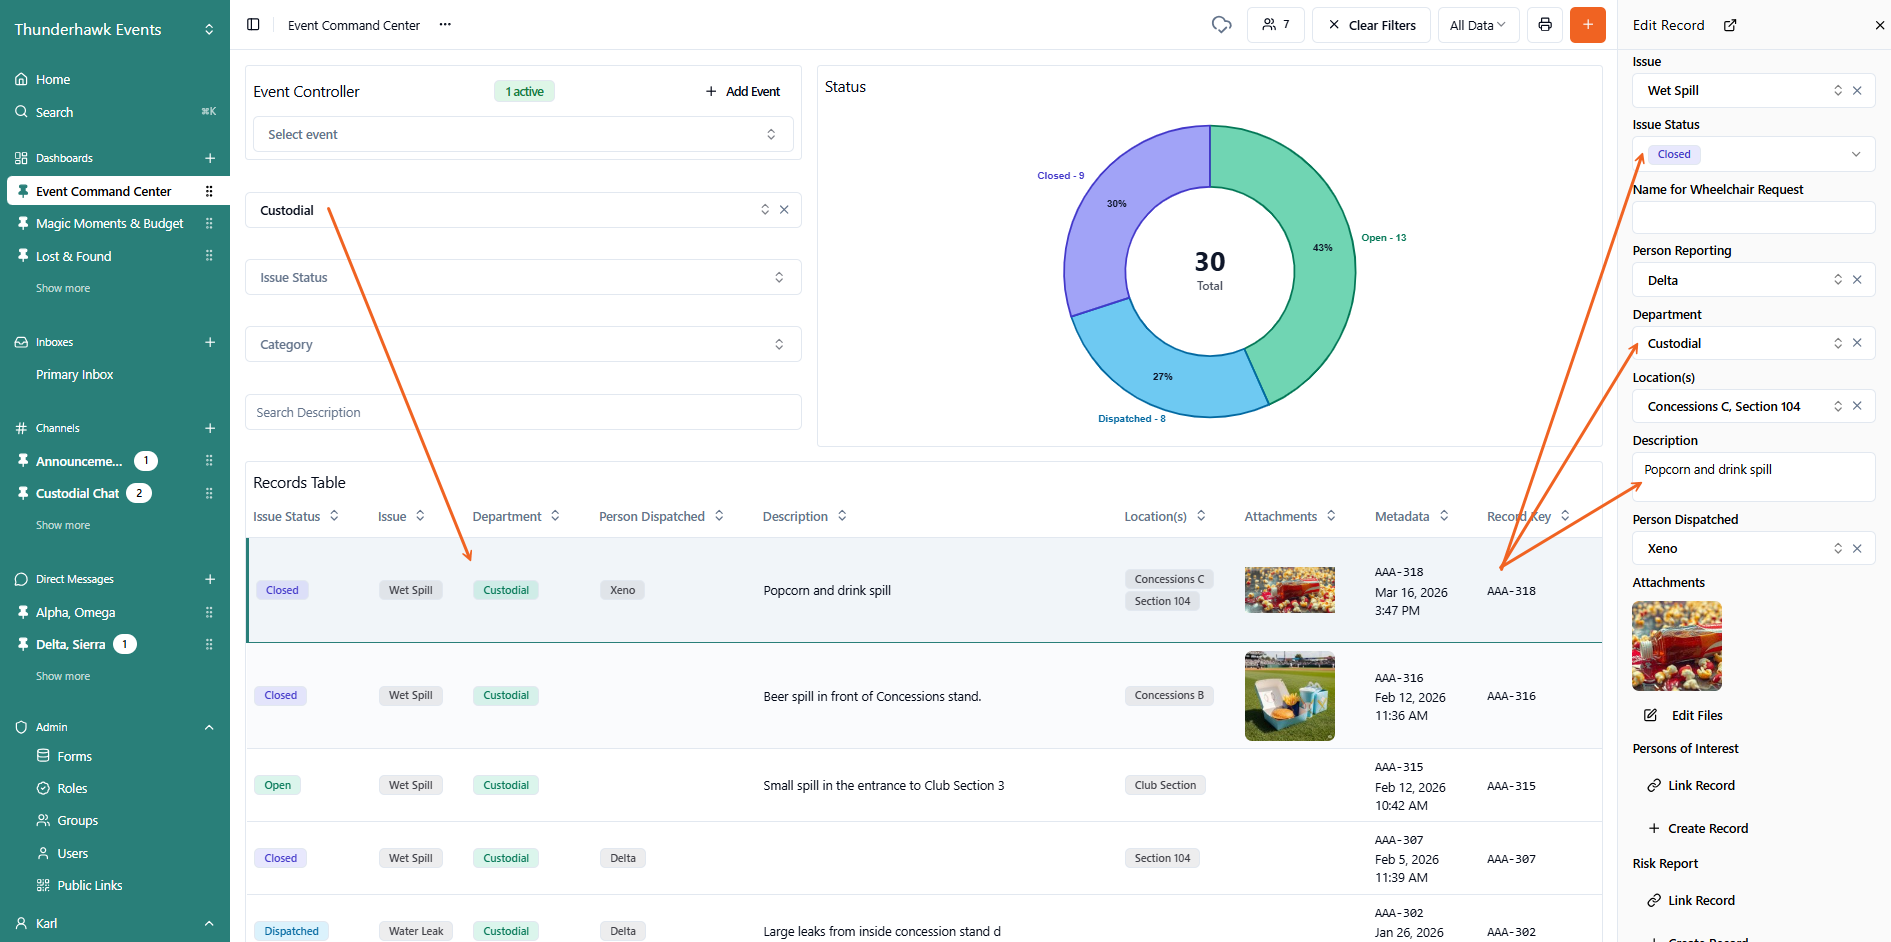Collapse the Admin section in sidebar
Screen dimensions: 1891x942
(209, 727)
